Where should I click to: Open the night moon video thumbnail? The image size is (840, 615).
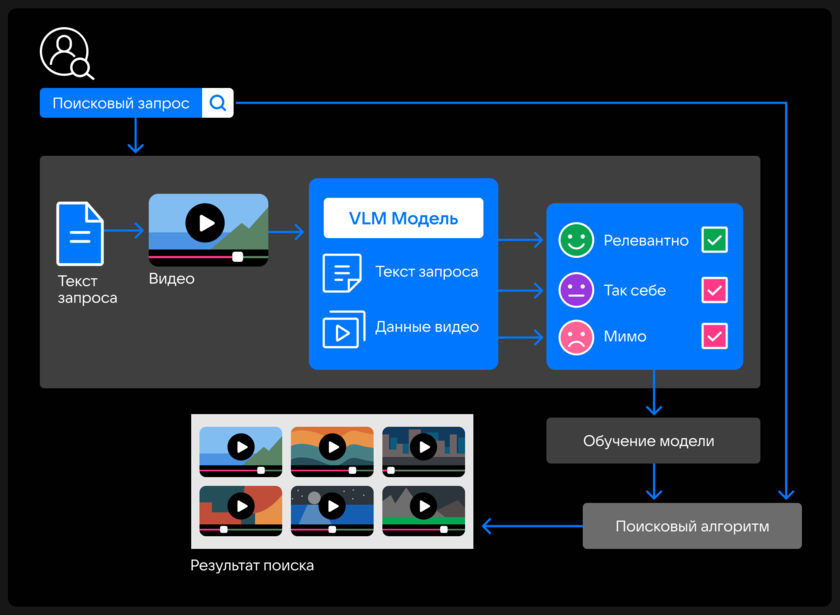(x=332, y=509)
